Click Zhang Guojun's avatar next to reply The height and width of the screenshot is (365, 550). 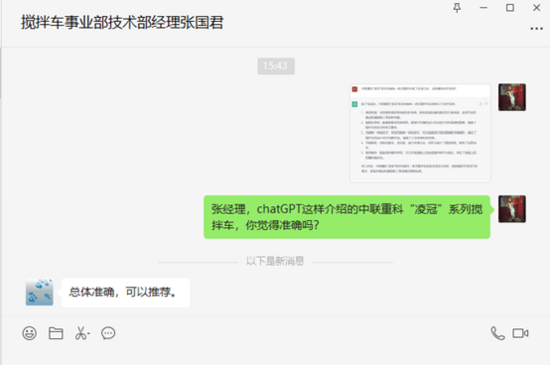pos(39,292)
